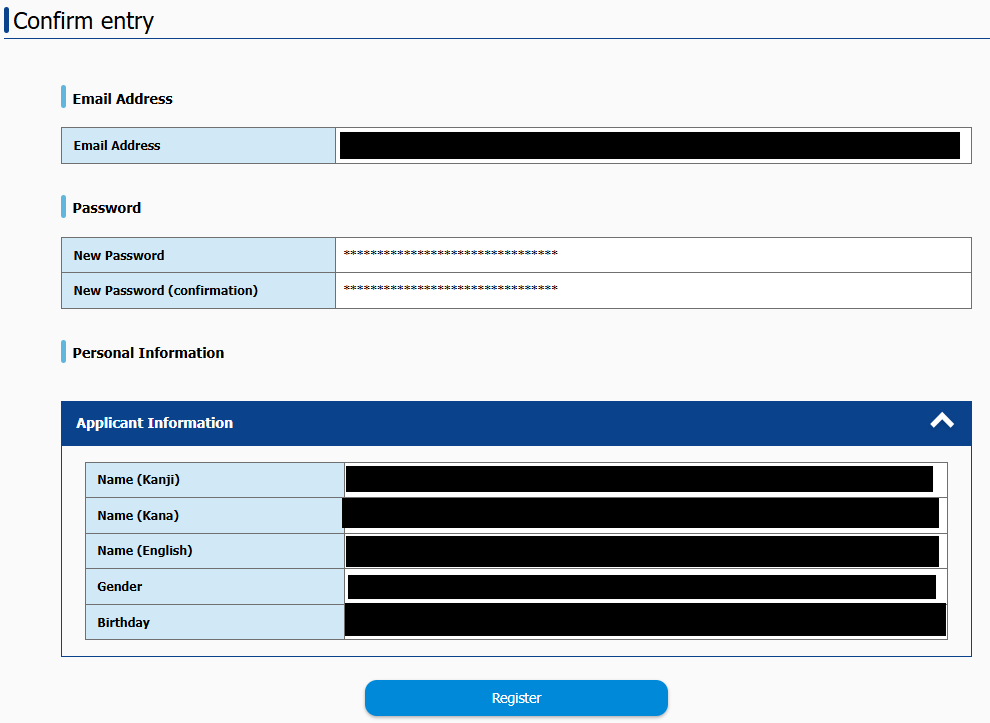Click the Birthday value field

[644, 620]
